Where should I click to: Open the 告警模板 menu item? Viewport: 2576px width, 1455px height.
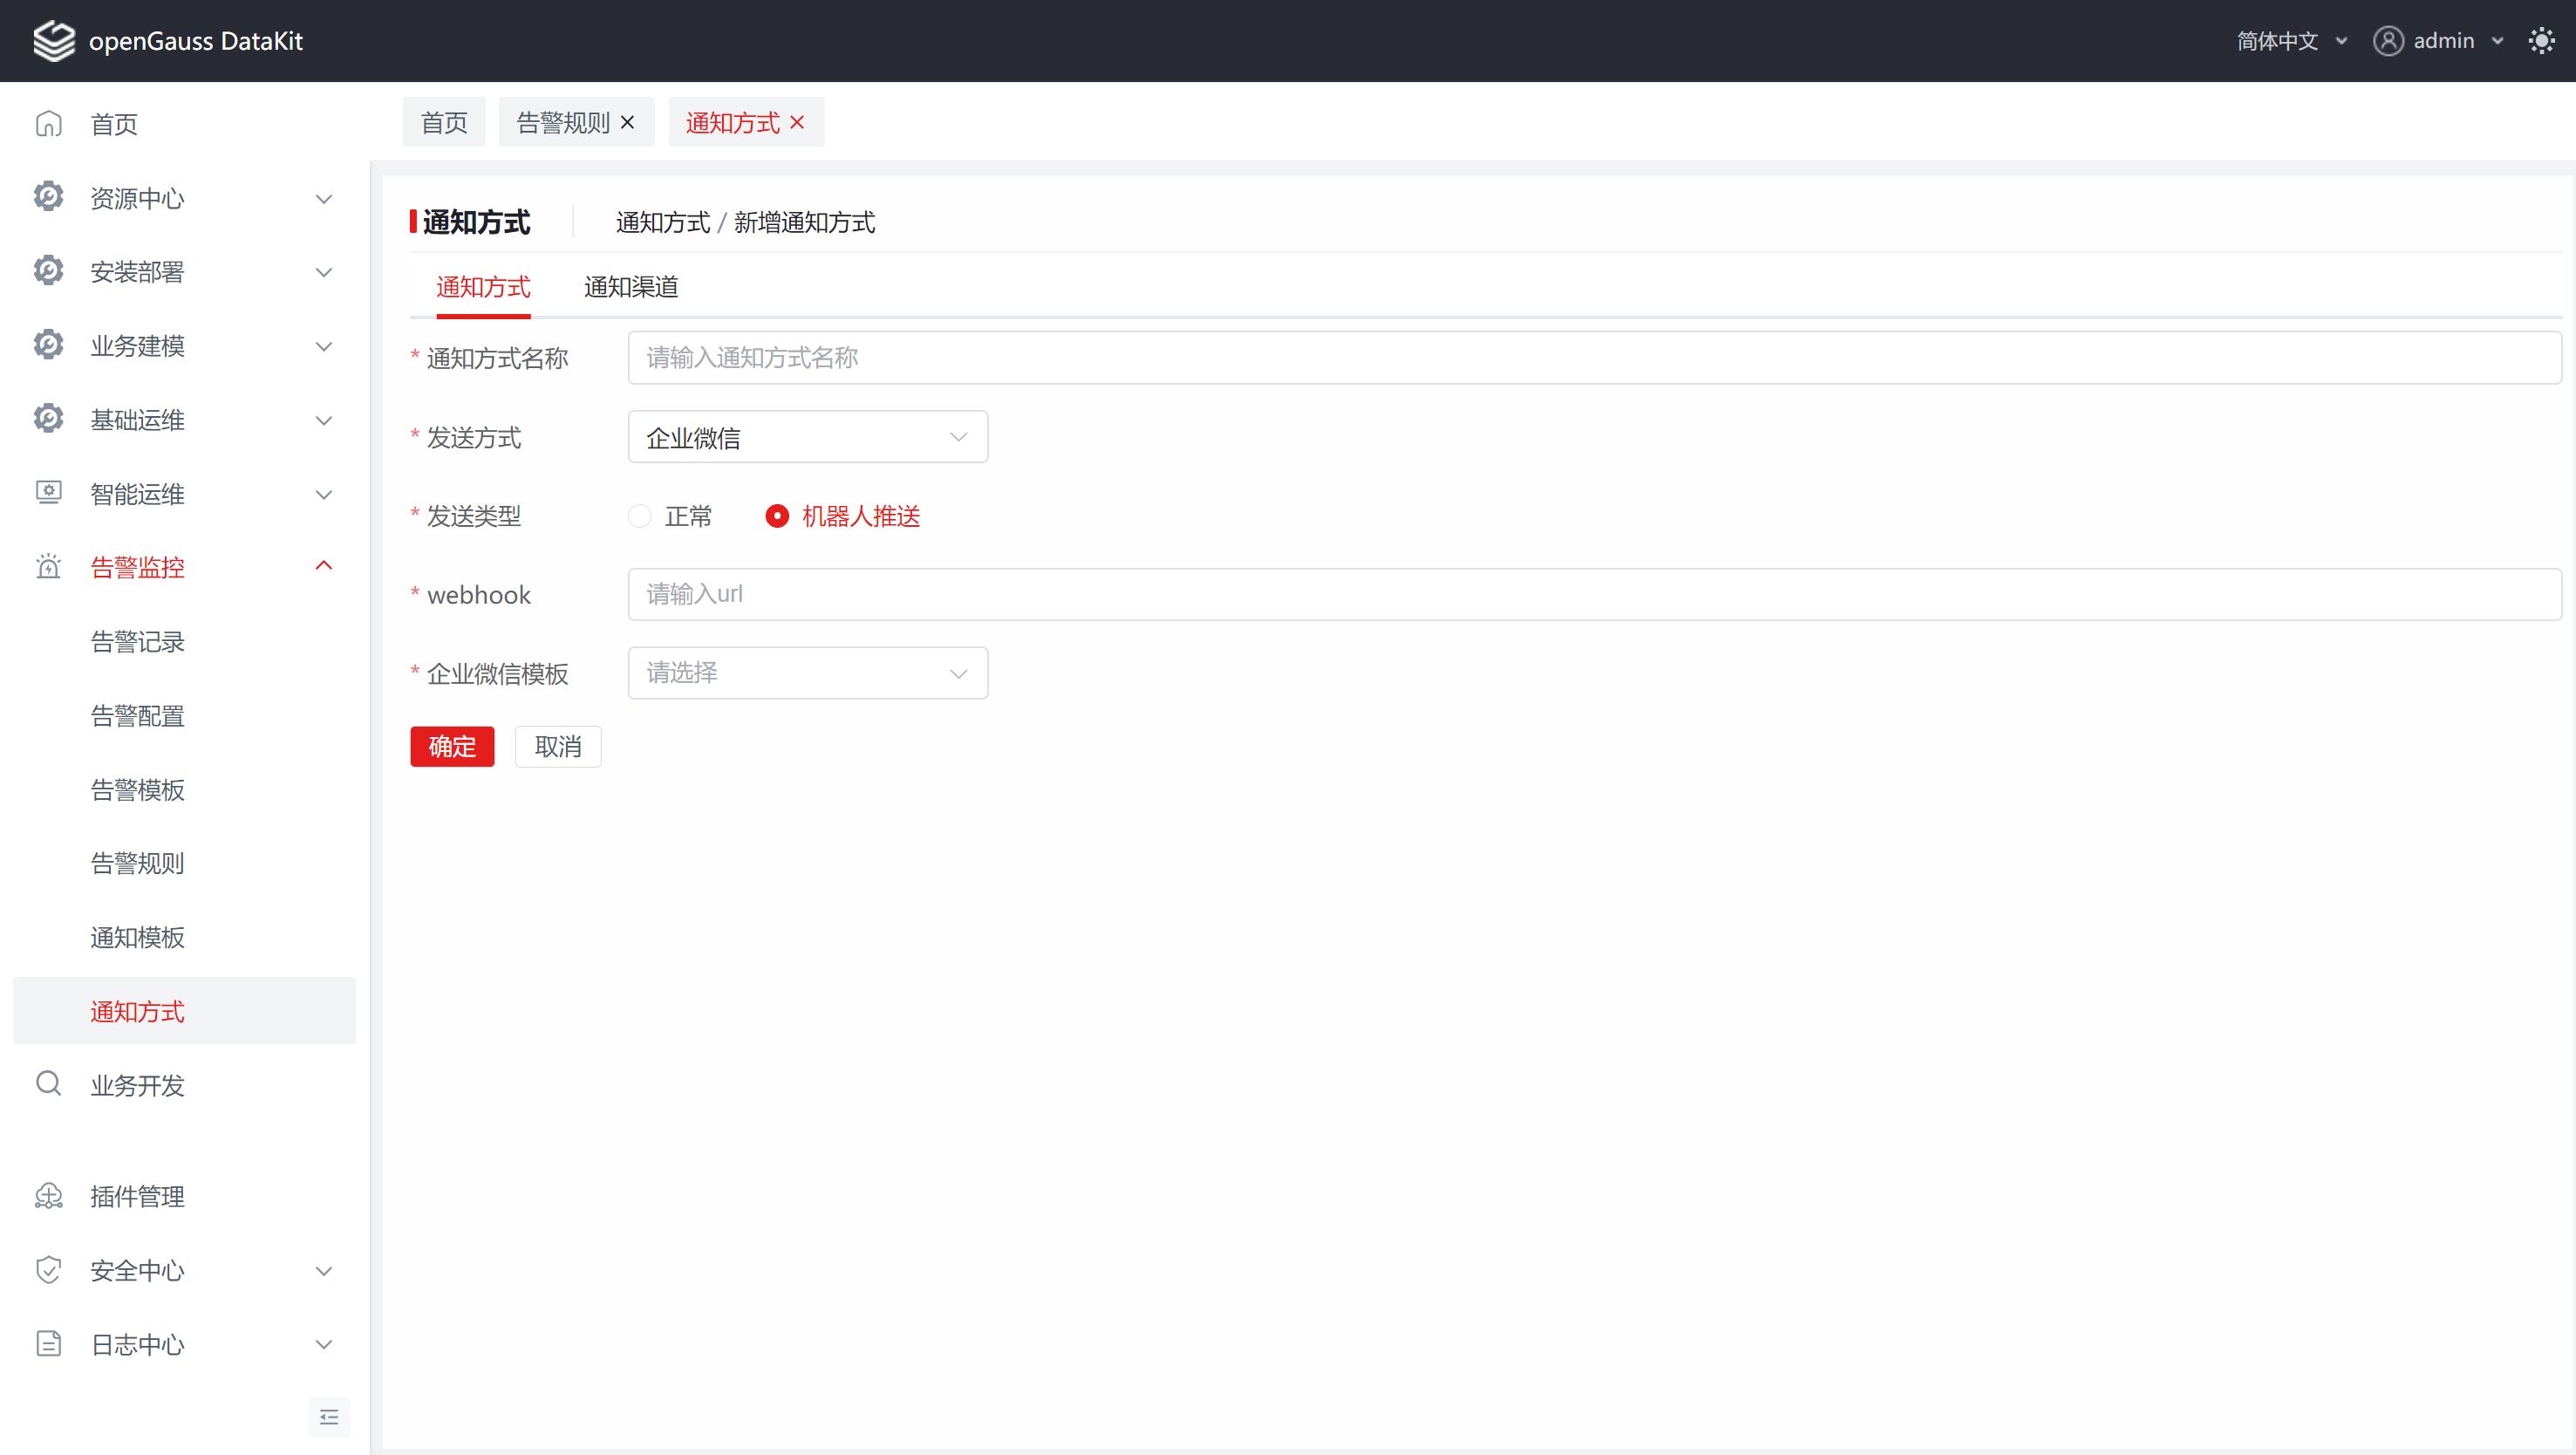138,790
